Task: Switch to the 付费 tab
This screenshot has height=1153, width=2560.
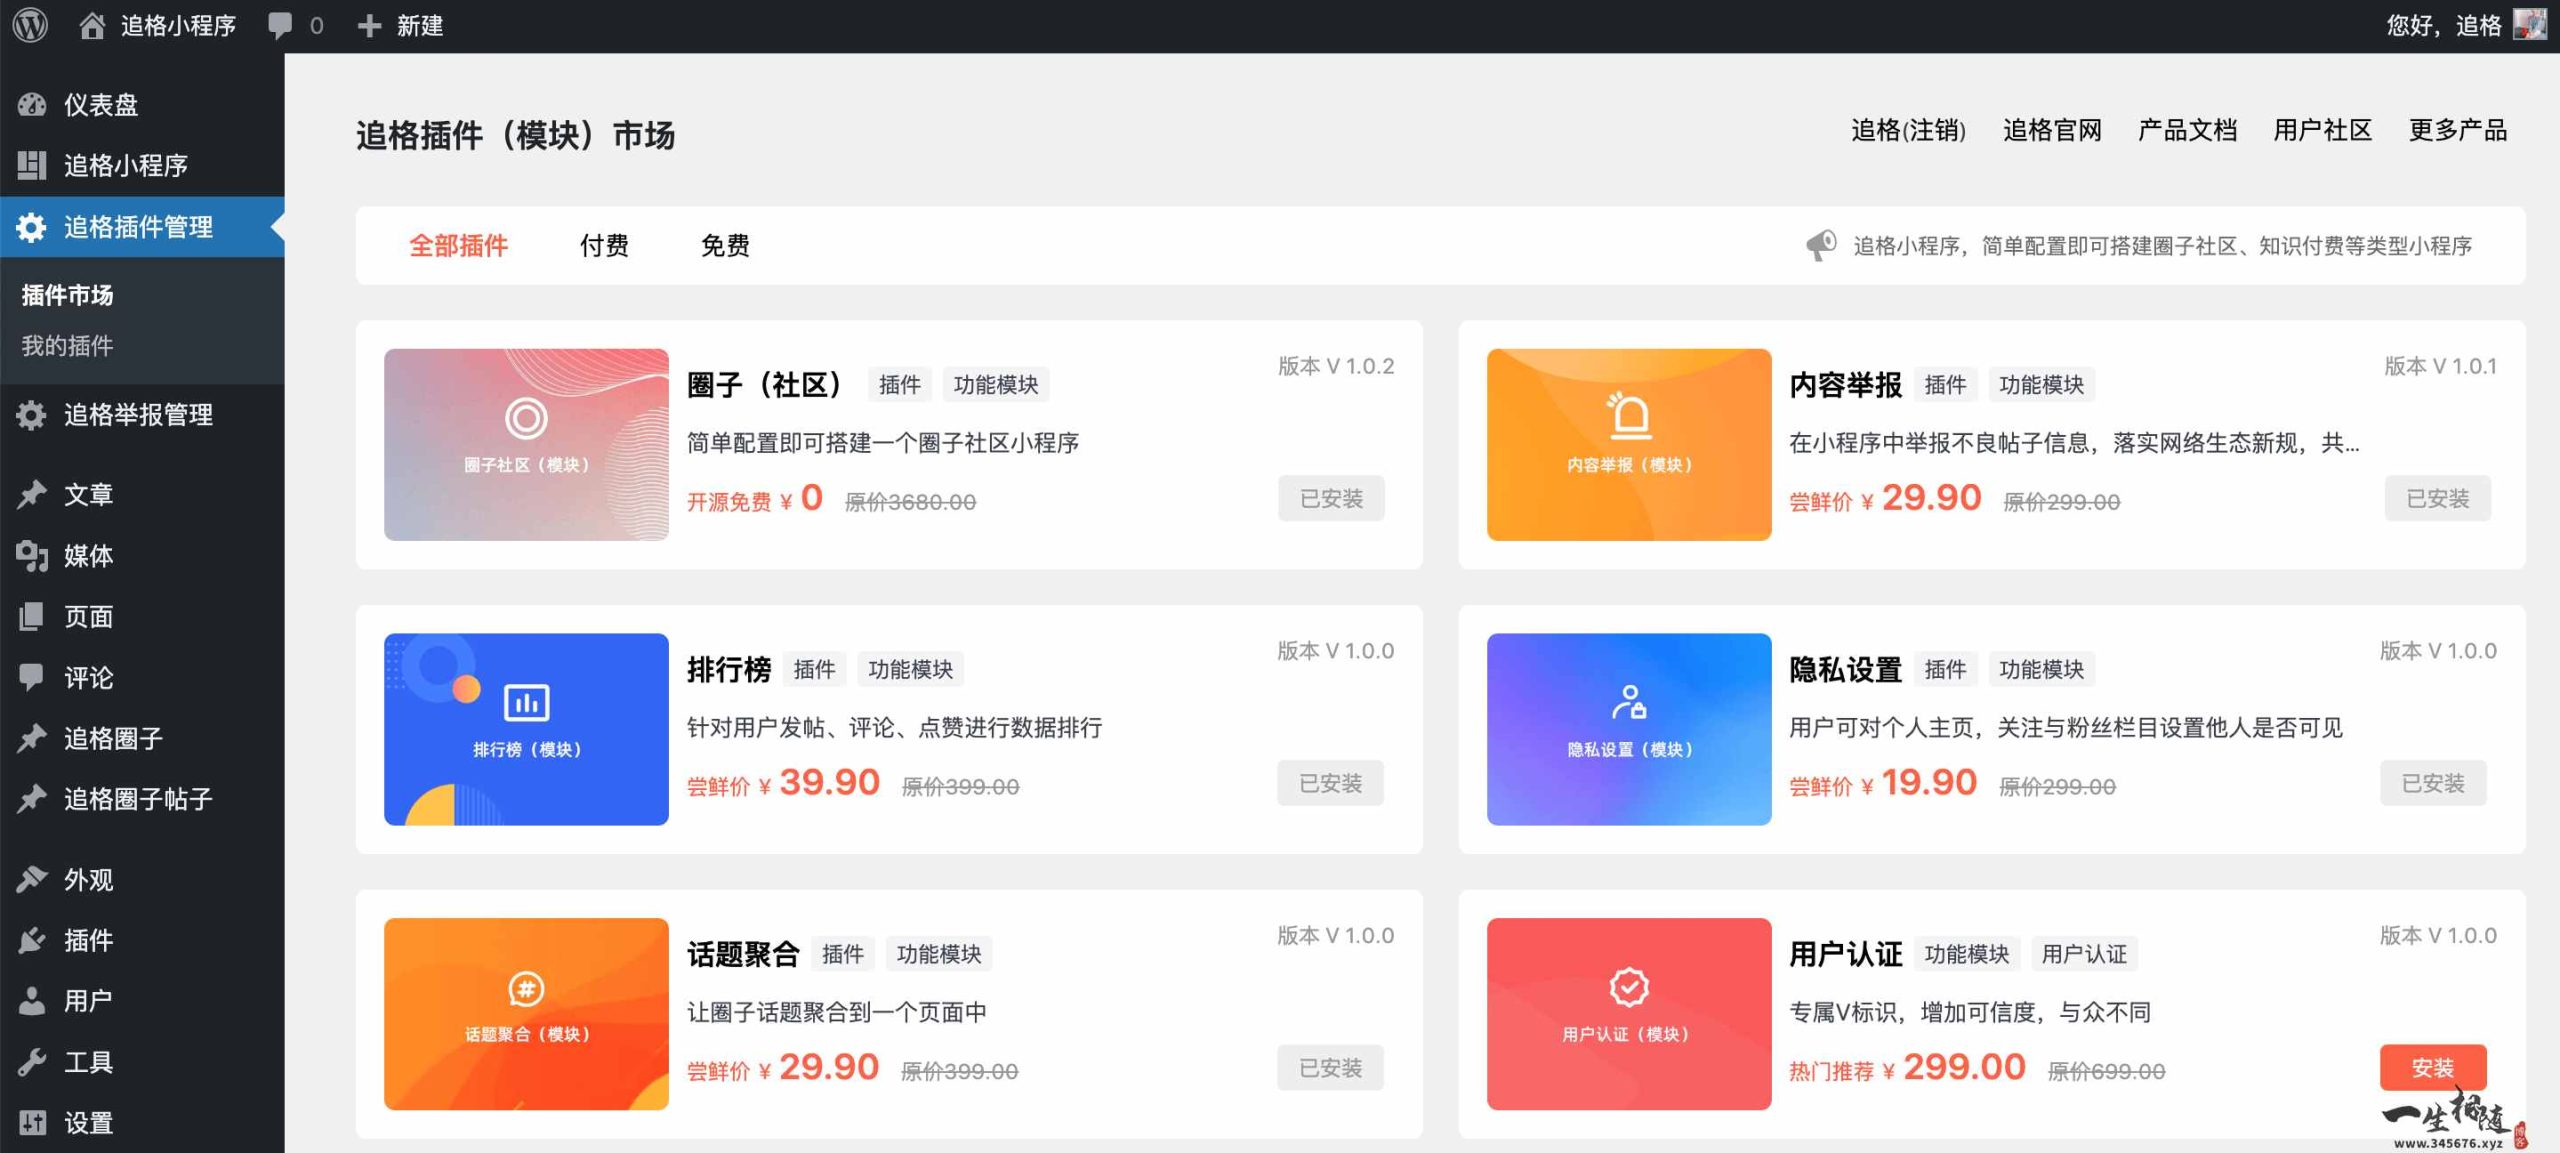Action: (605, 245)
